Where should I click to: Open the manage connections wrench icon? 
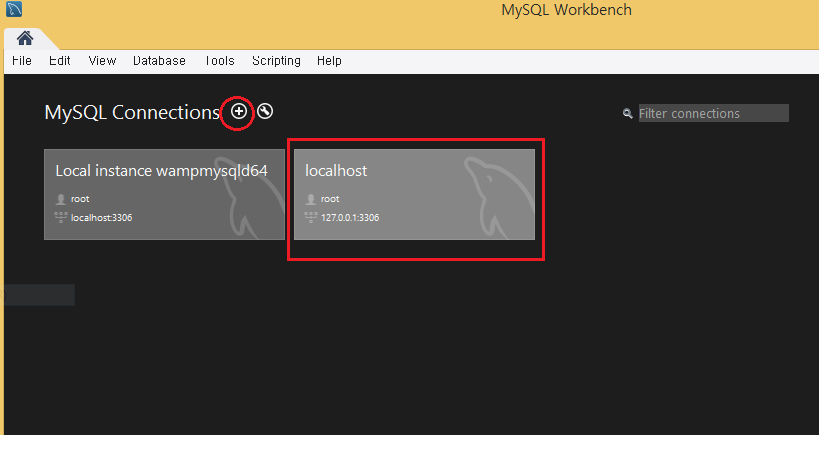tap(265, 111)
